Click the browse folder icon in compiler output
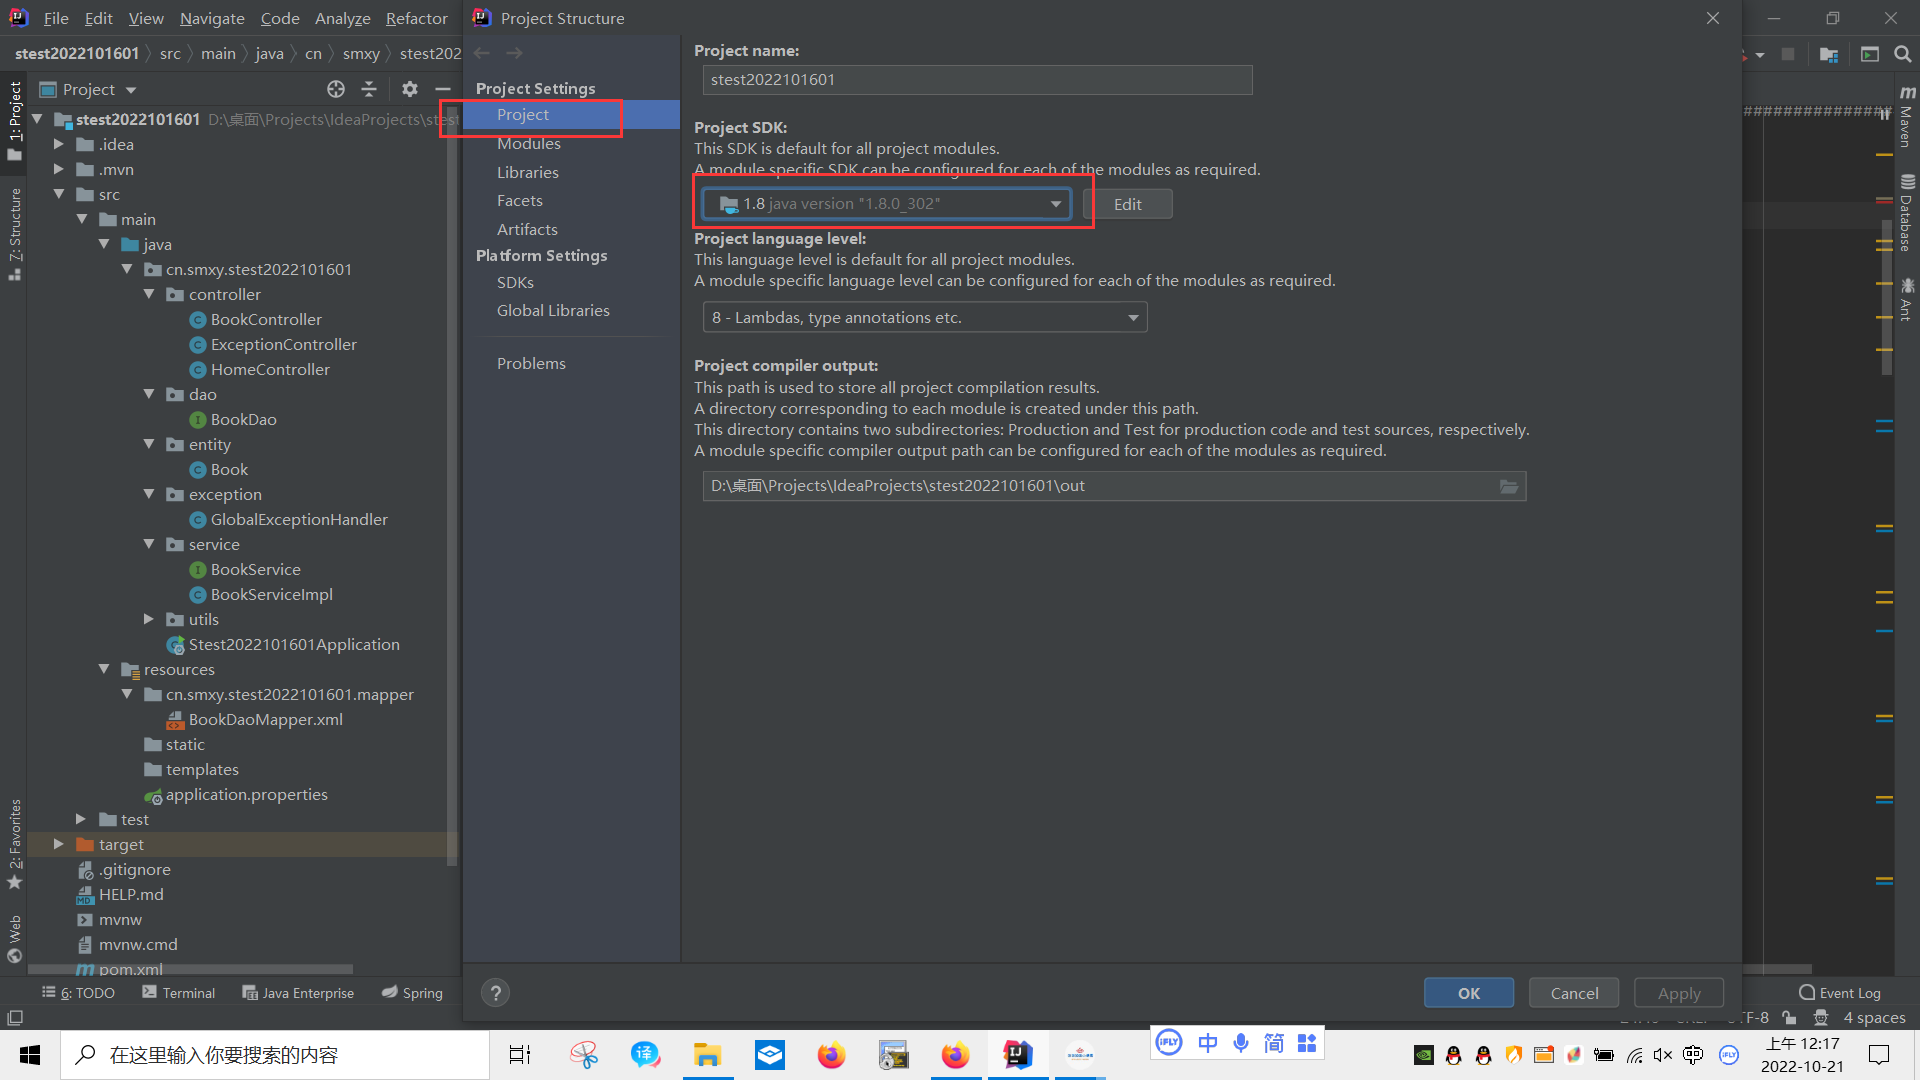 [x=1508, y=486]
